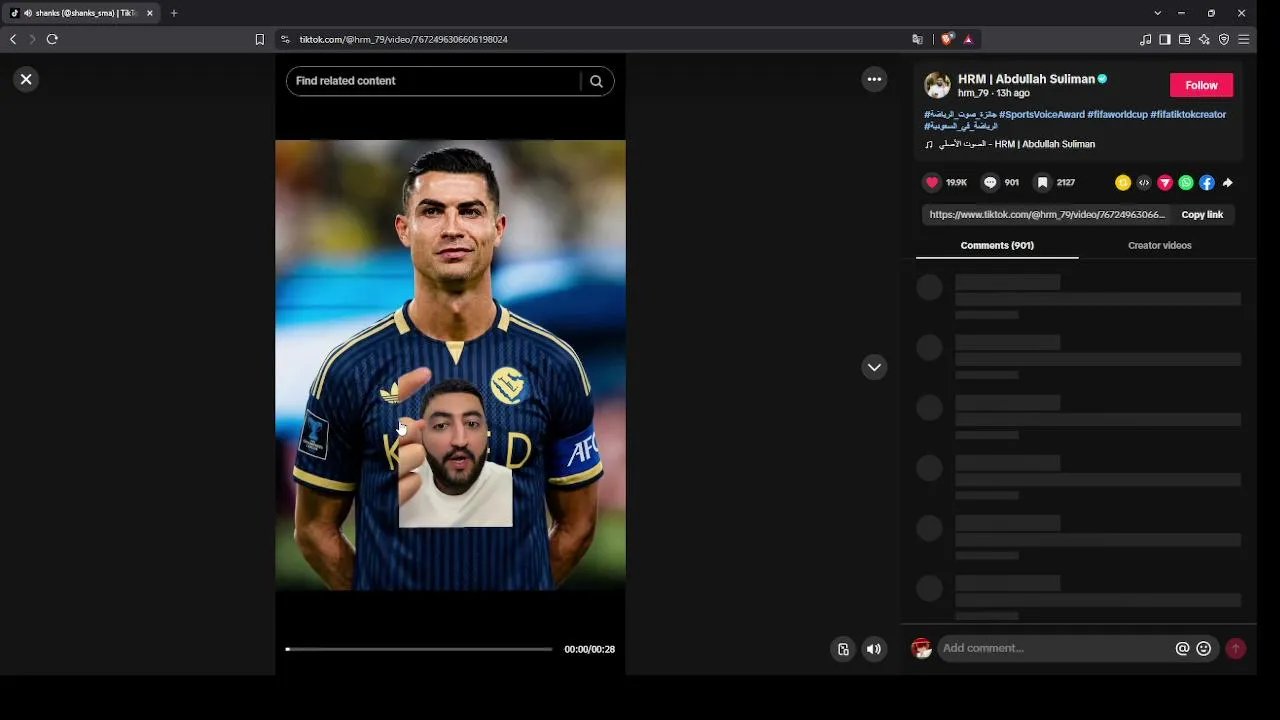Switch to the Creator videos tab

[x=1159, y=245]
